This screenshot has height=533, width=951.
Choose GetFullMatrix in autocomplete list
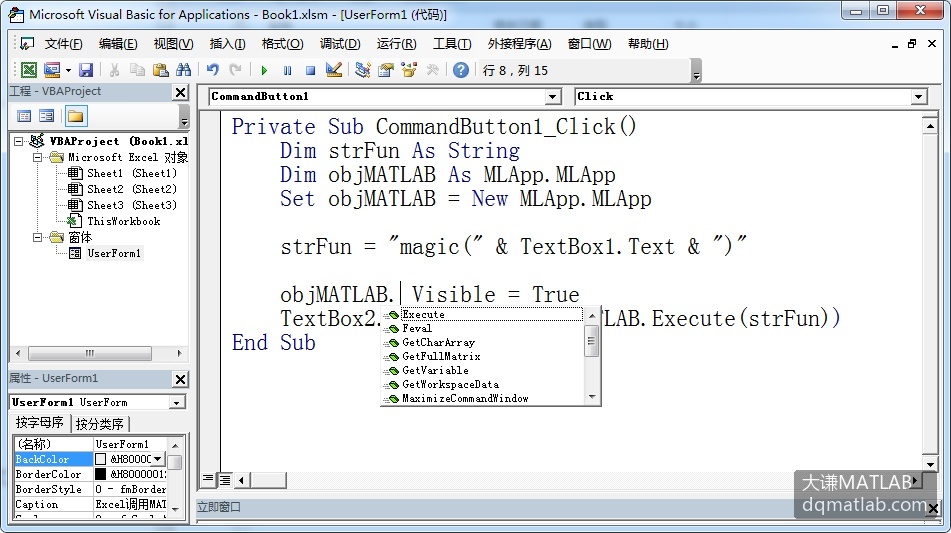pos(482,357)
